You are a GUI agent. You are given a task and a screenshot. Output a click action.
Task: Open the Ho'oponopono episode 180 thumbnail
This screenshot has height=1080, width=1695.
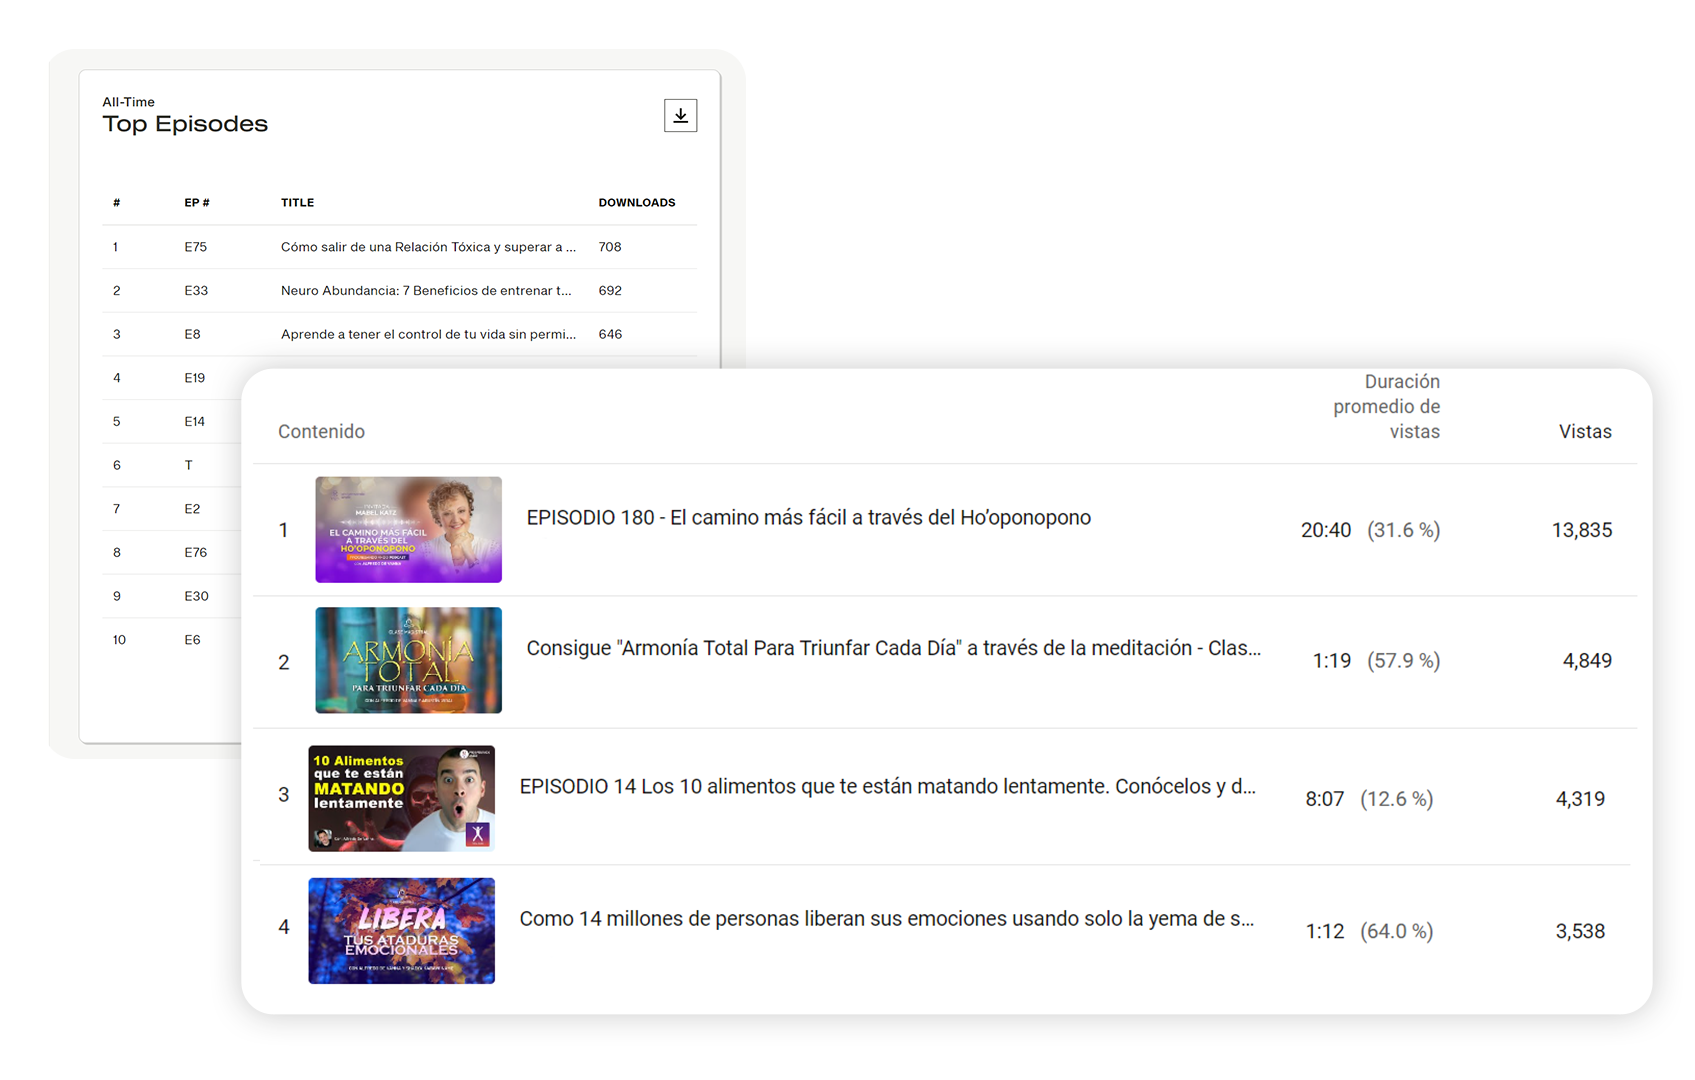point(408,529)
